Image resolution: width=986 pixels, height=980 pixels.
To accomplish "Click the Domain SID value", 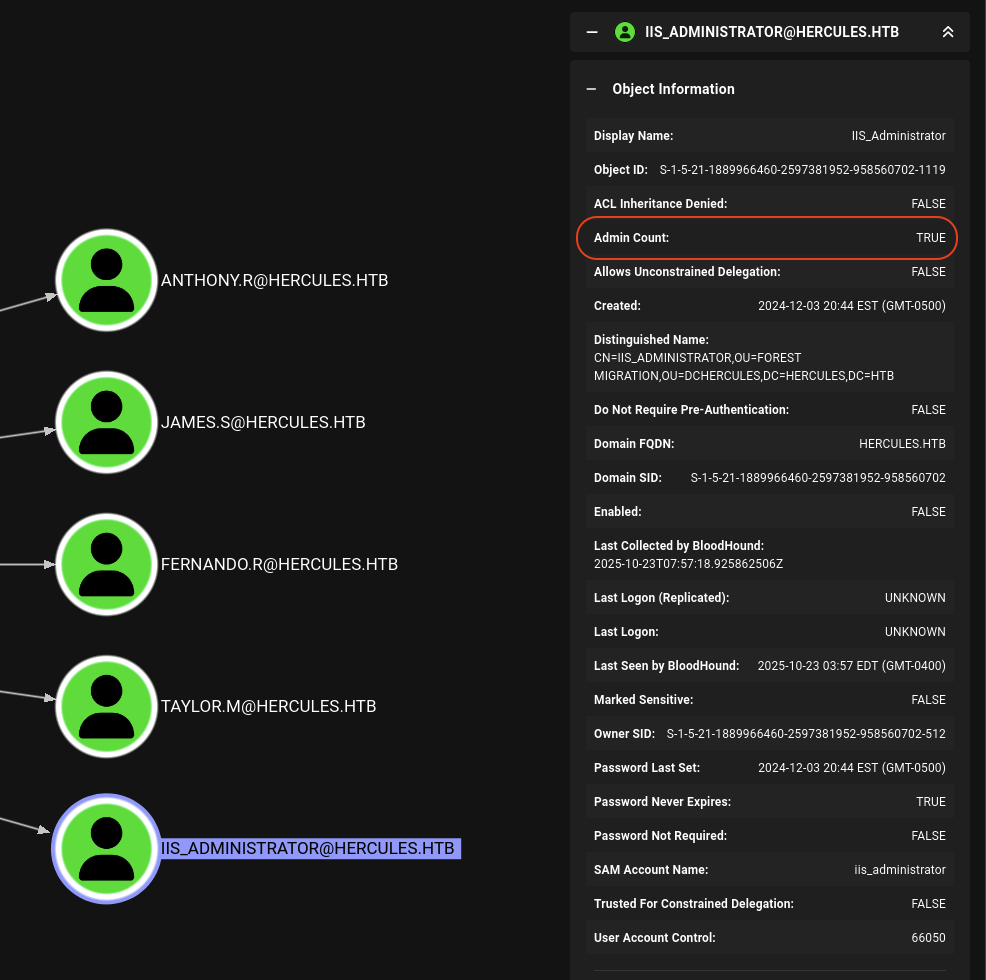I will tap(818, 478).
